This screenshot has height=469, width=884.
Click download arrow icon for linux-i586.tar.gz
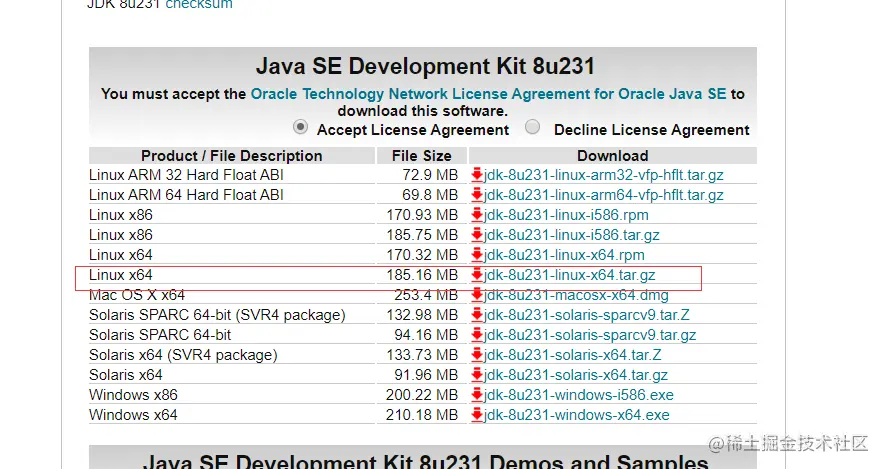[x=477, y=235]
